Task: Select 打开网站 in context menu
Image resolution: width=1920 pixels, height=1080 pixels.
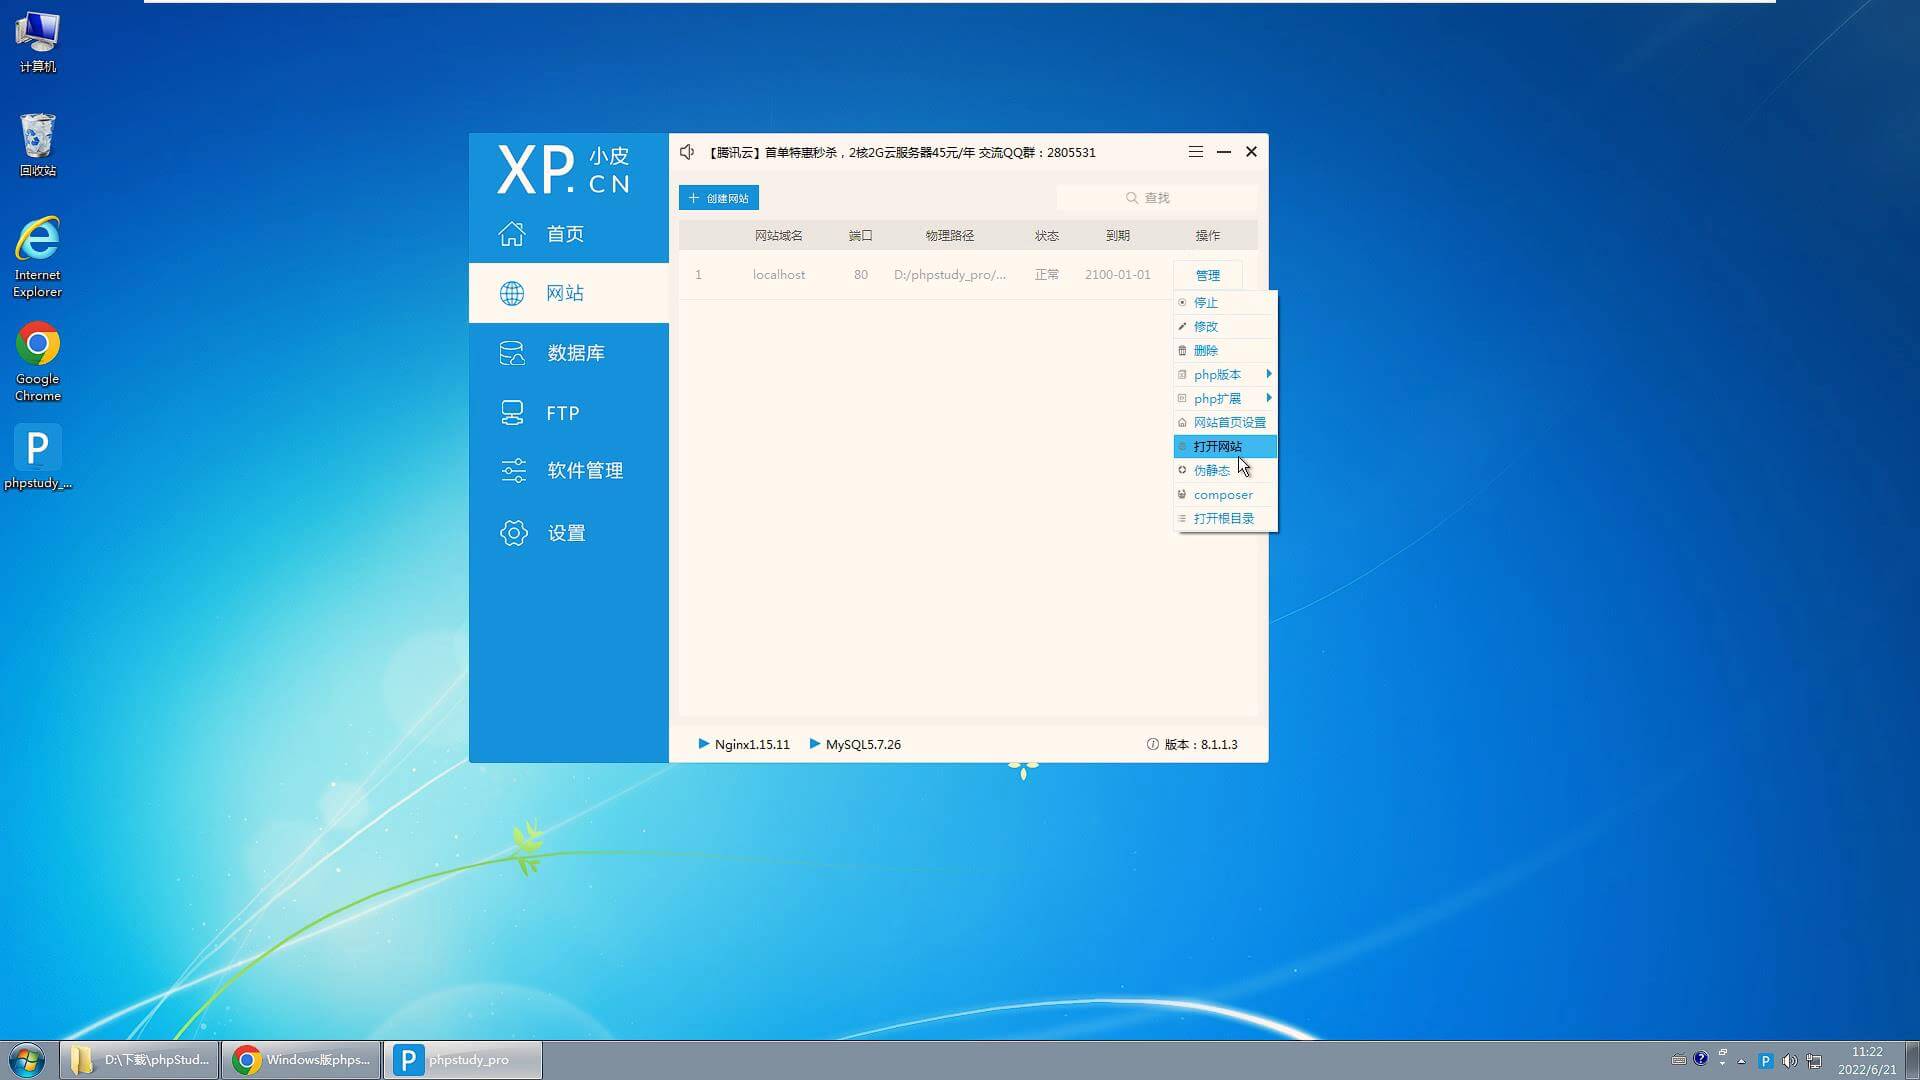Action: click(1217, 447)
